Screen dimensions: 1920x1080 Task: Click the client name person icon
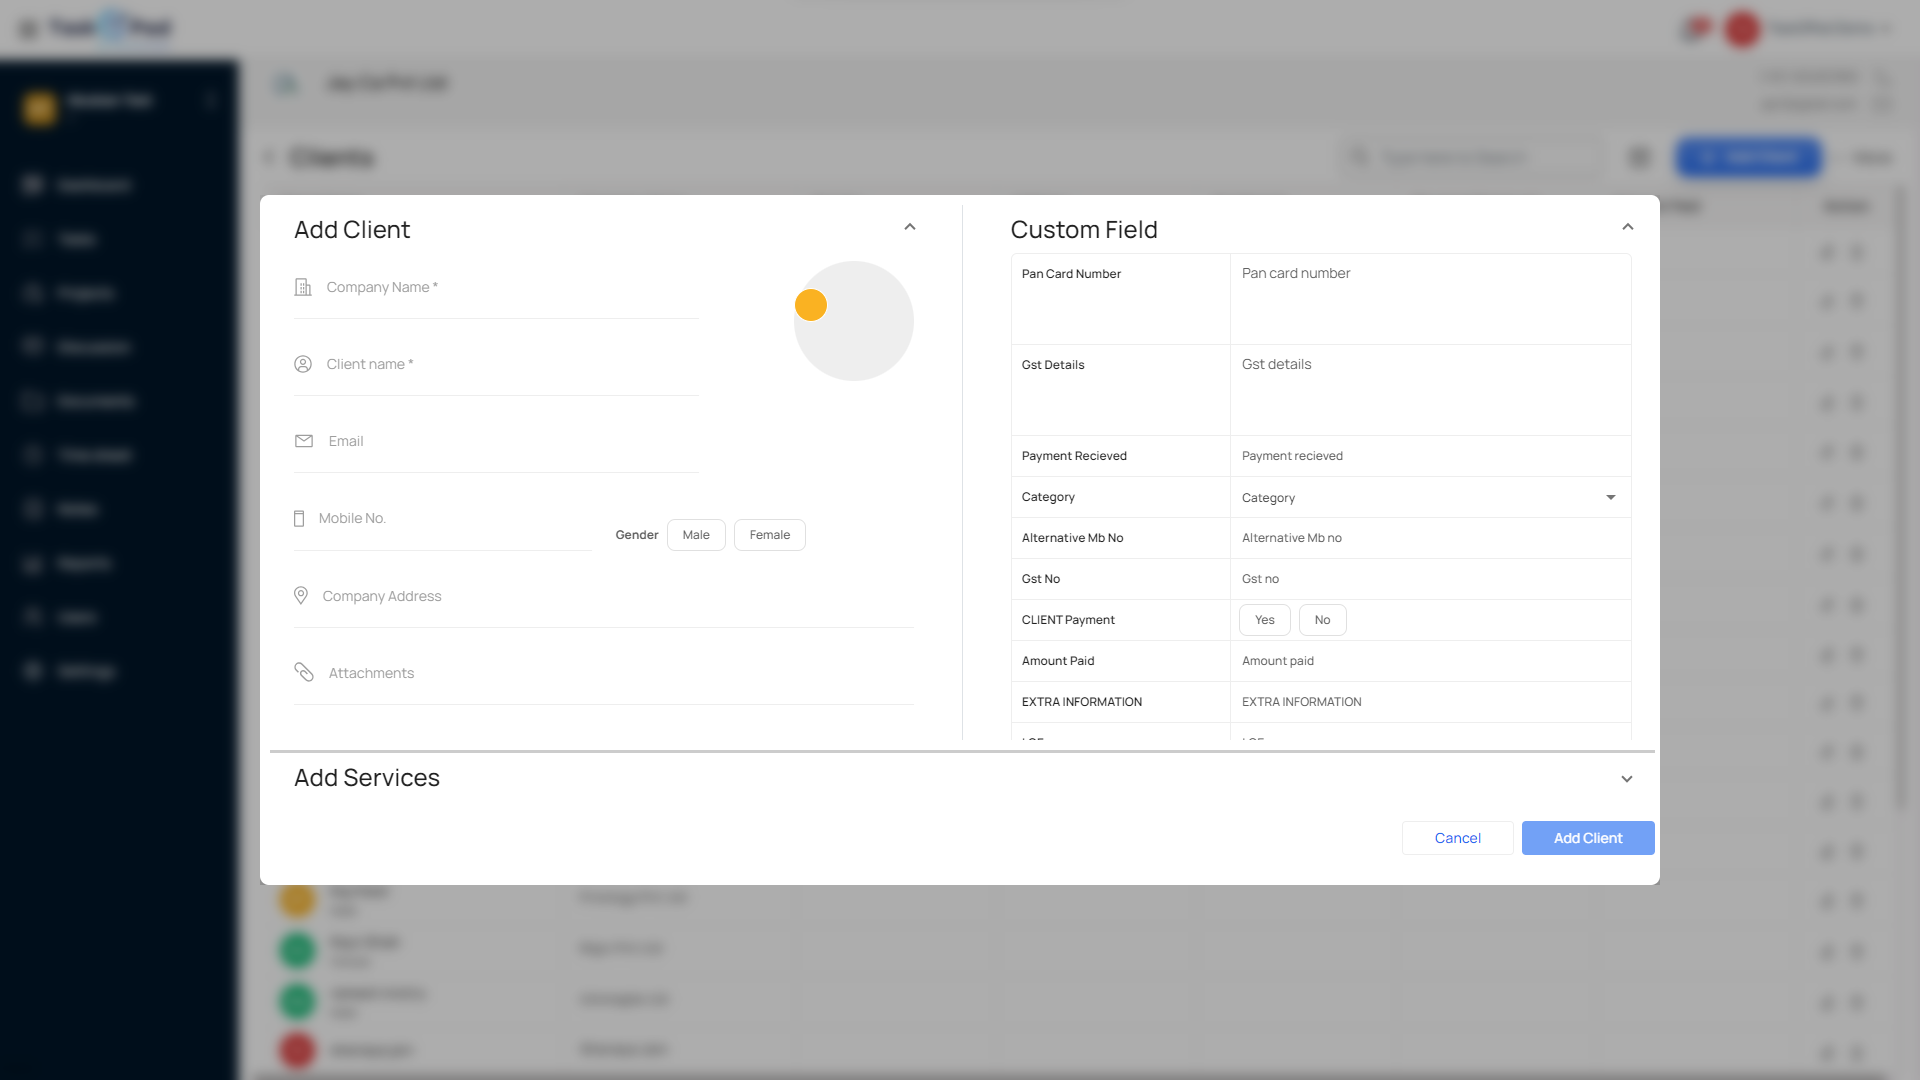tap(303, 364)
